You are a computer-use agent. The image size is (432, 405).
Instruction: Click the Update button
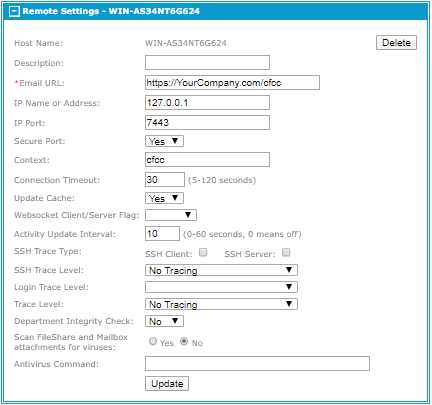[167, 384]
